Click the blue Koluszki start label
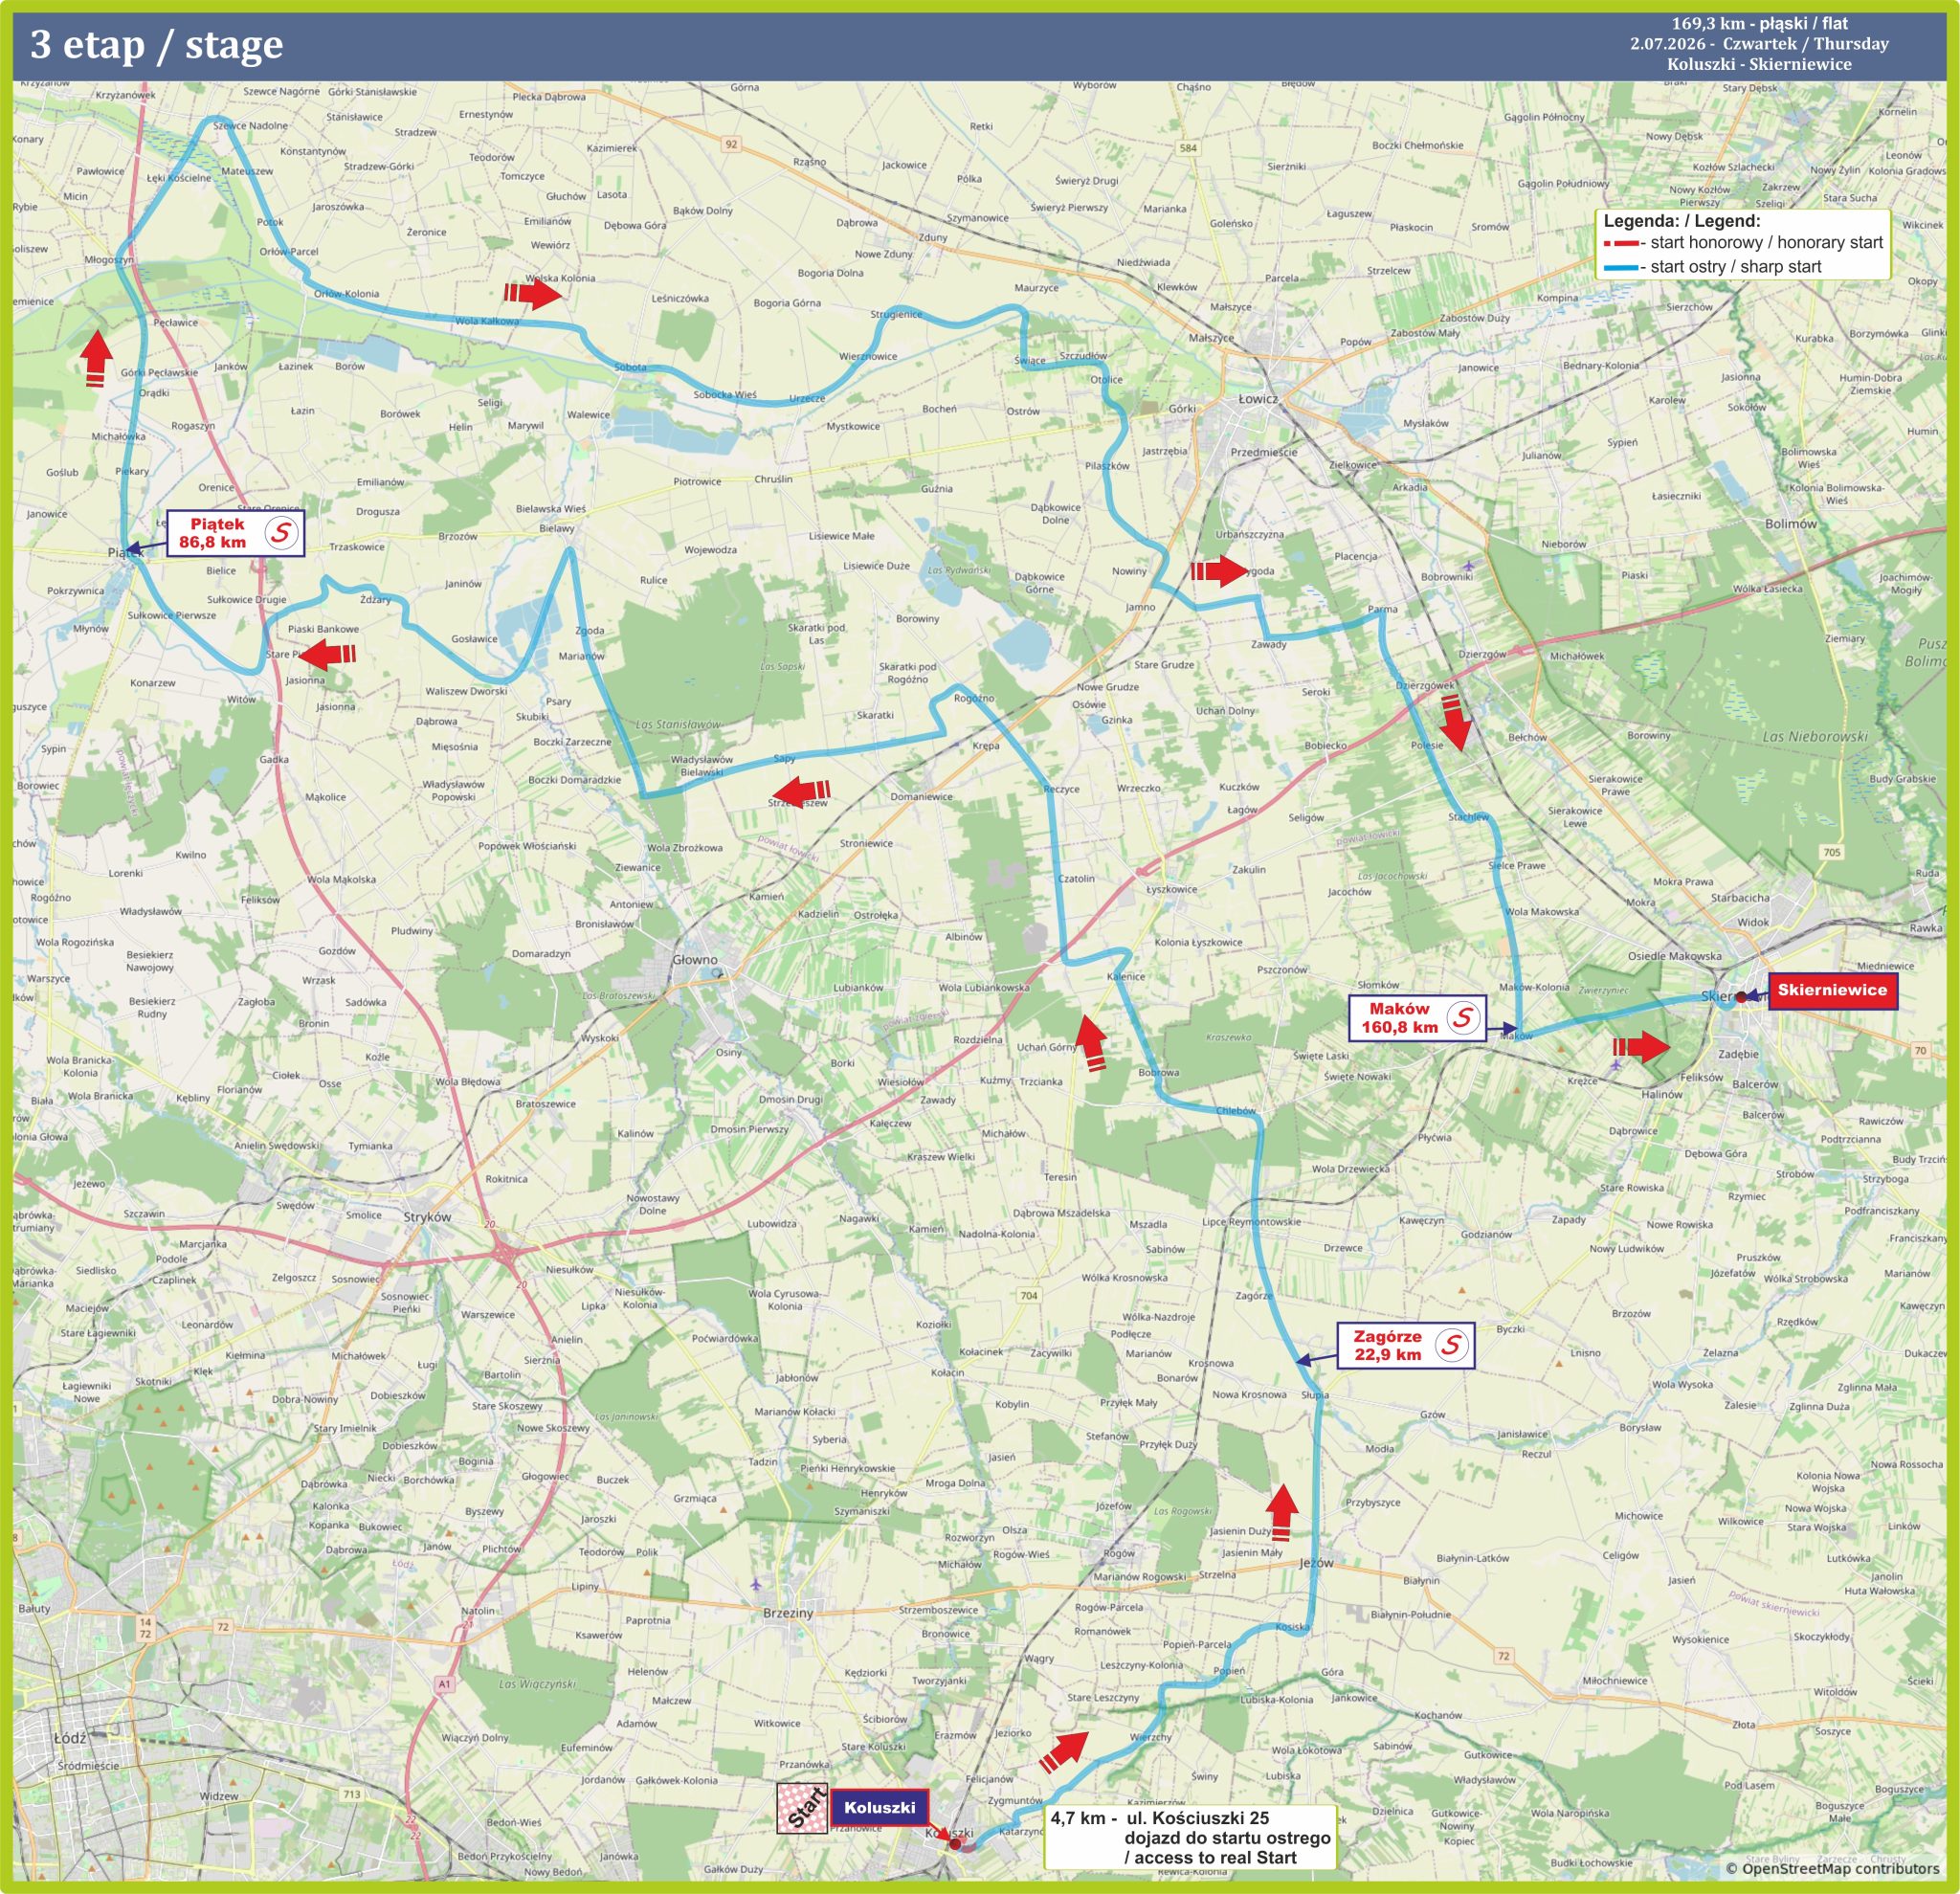Screen dimensions: 1960x1894 tap(879, 1808)
